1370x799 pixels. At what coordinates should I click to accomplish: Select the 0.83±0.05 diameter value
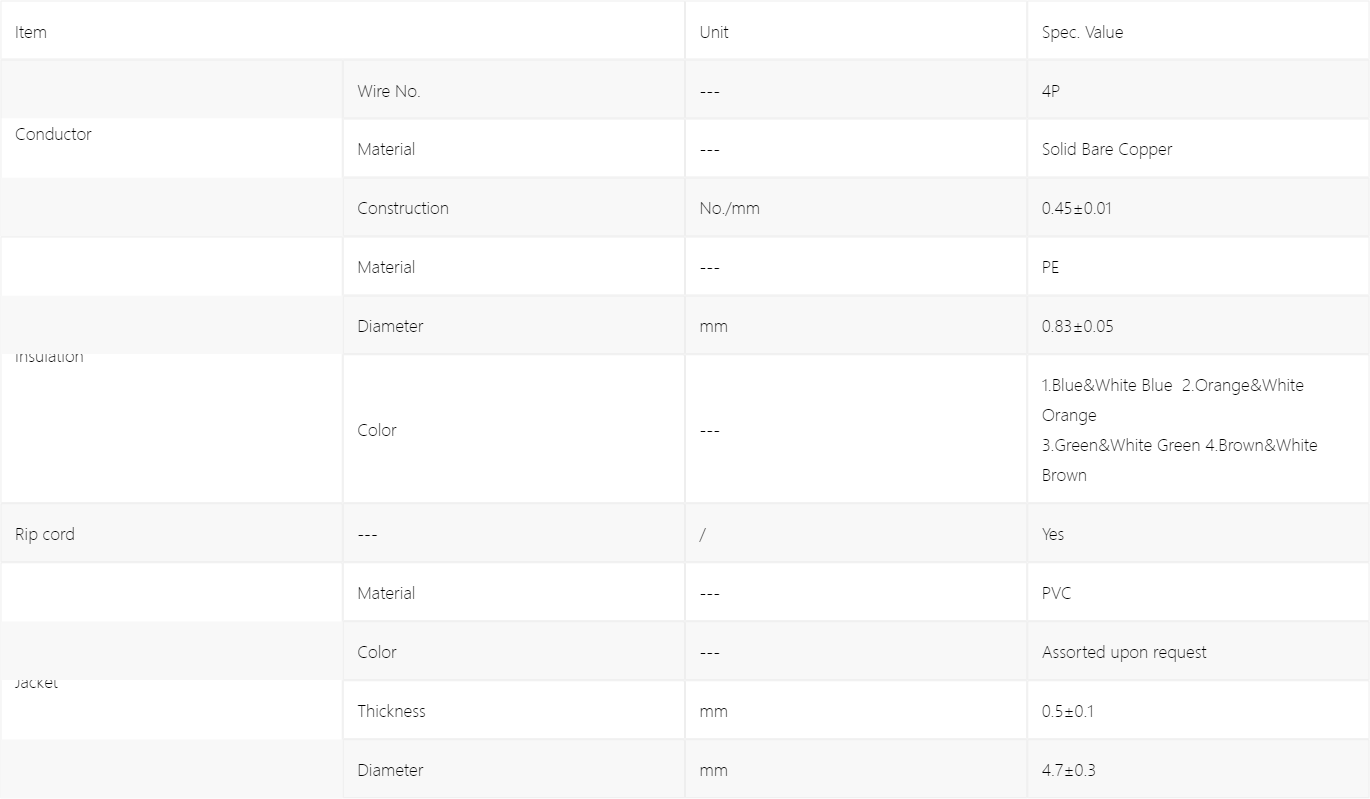click(1077, 326)
